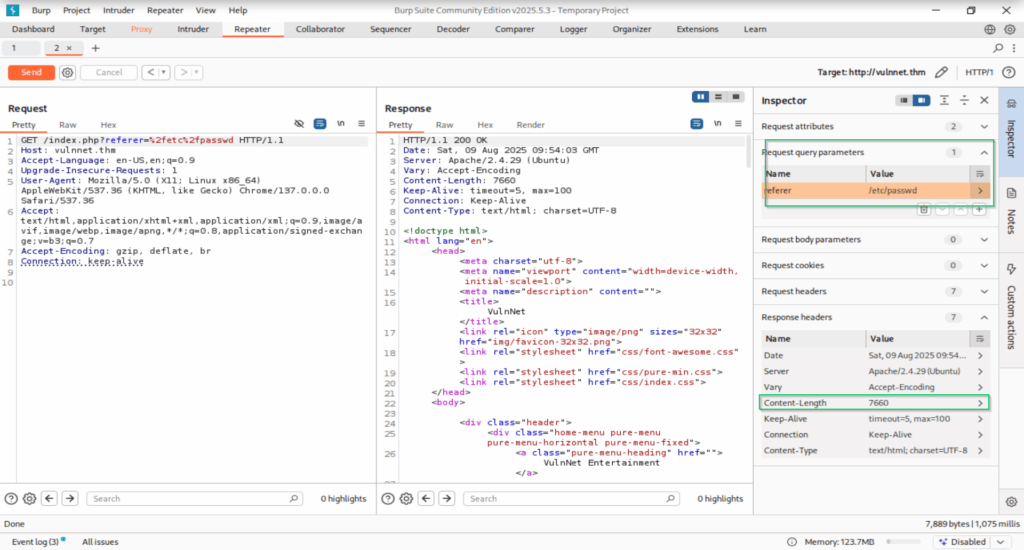Toggle word wrap in Response panel

(x=697, y=123)
